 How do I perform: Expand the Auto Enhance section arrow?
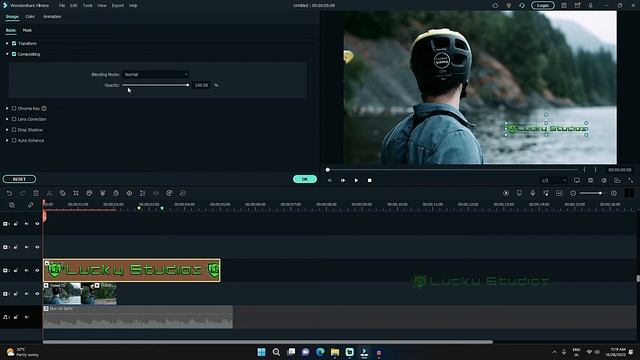click(7, 140)
